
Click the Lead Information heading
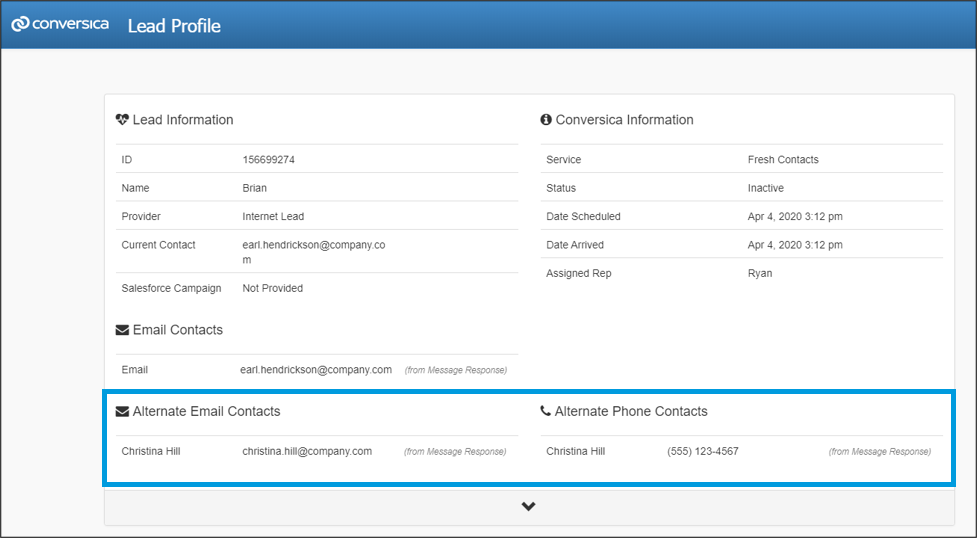coord(183,120)
